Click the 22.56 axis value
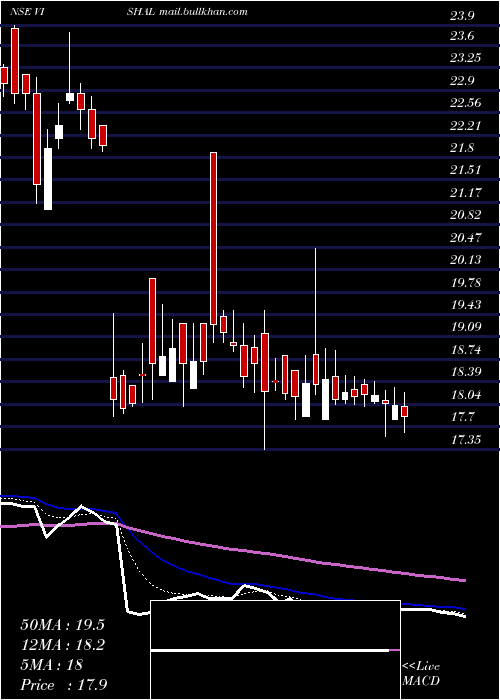 (466, 103)
